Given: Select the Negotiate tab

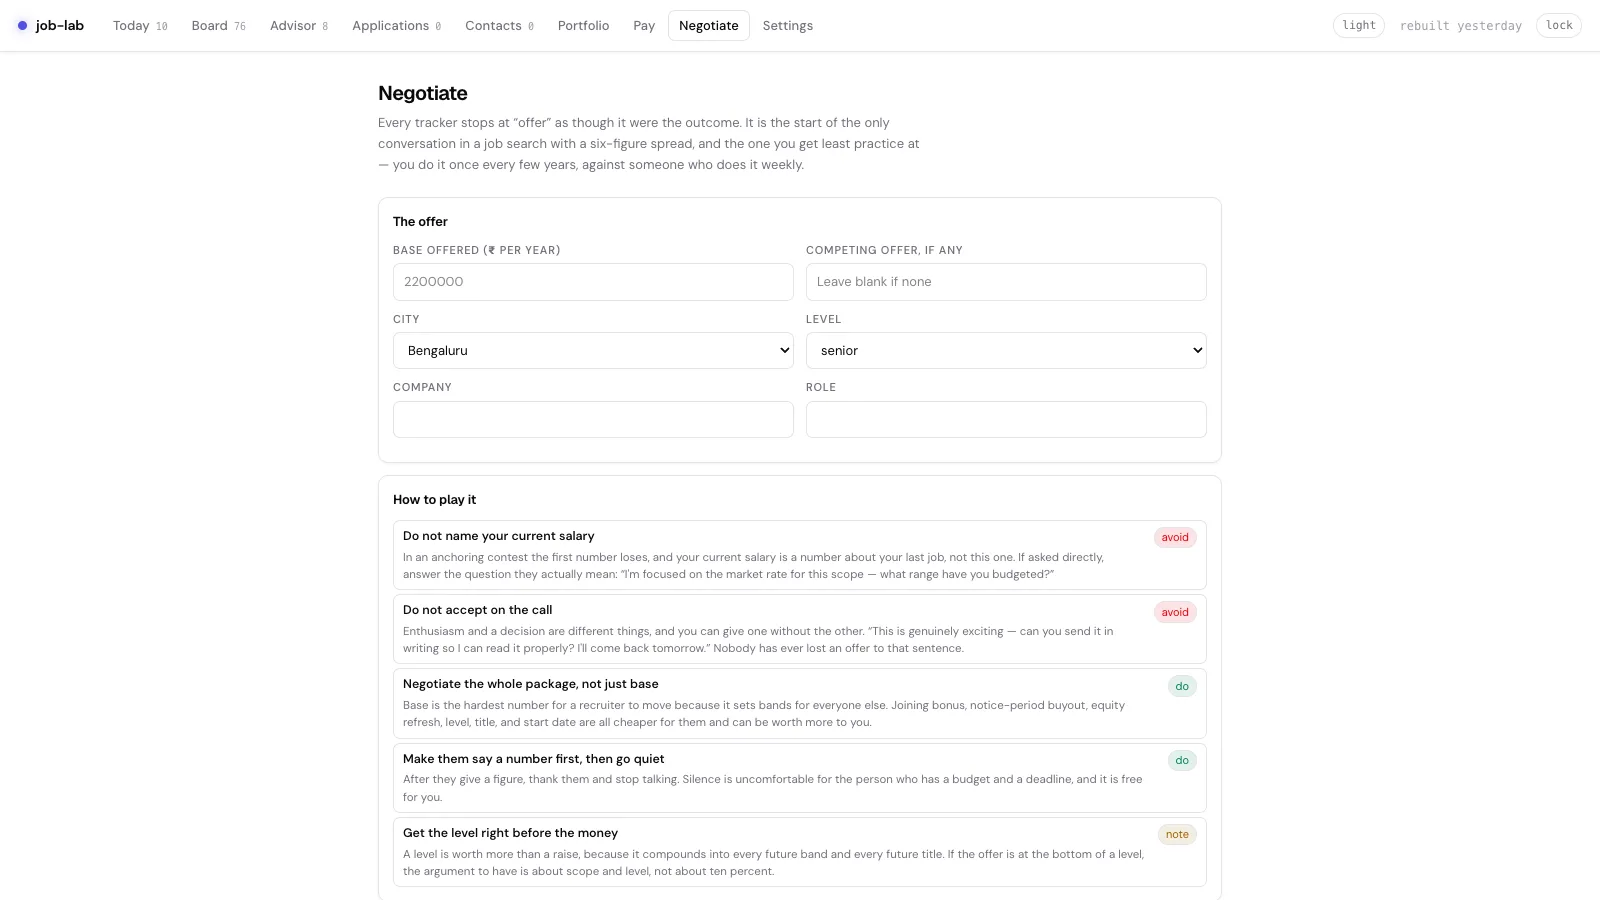Looking at the screenshot, I should (x=708, y=26).
